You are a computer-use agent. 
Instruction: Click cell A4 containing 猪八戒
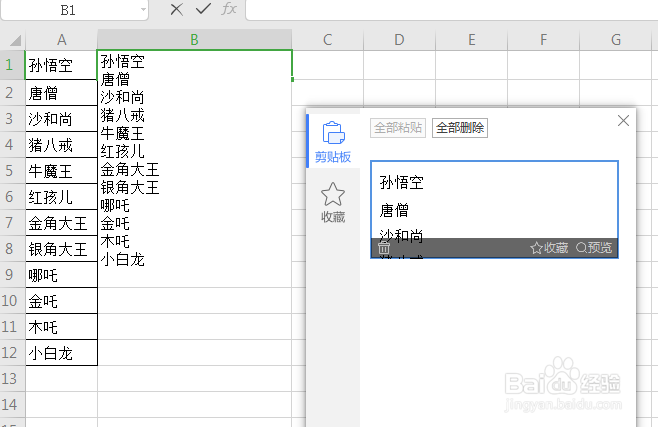coord(61,145)
